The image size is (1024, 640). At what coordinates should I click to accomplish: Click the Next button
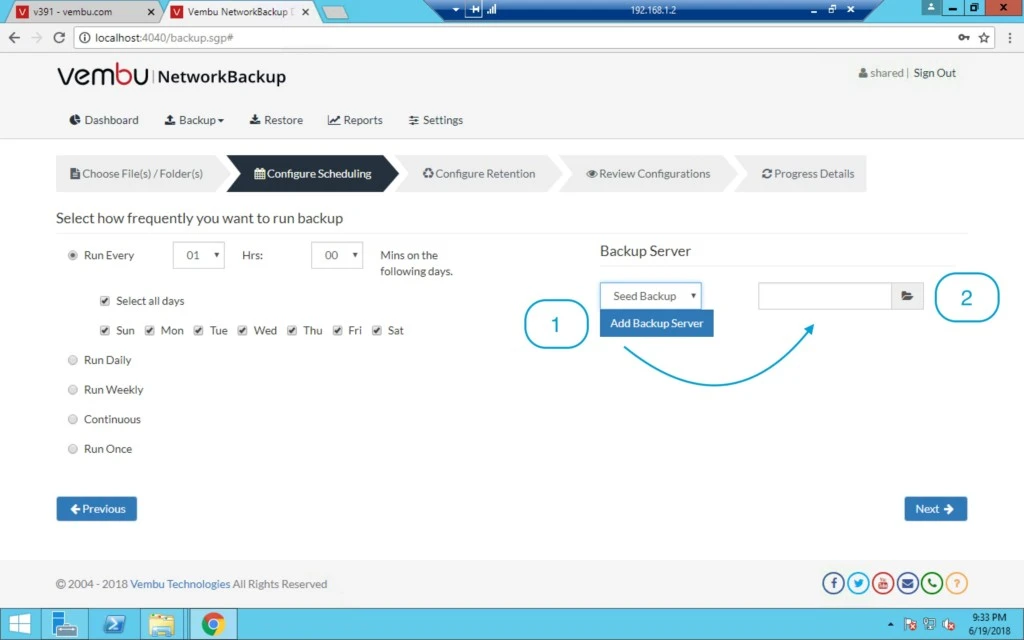click(935, 509)
